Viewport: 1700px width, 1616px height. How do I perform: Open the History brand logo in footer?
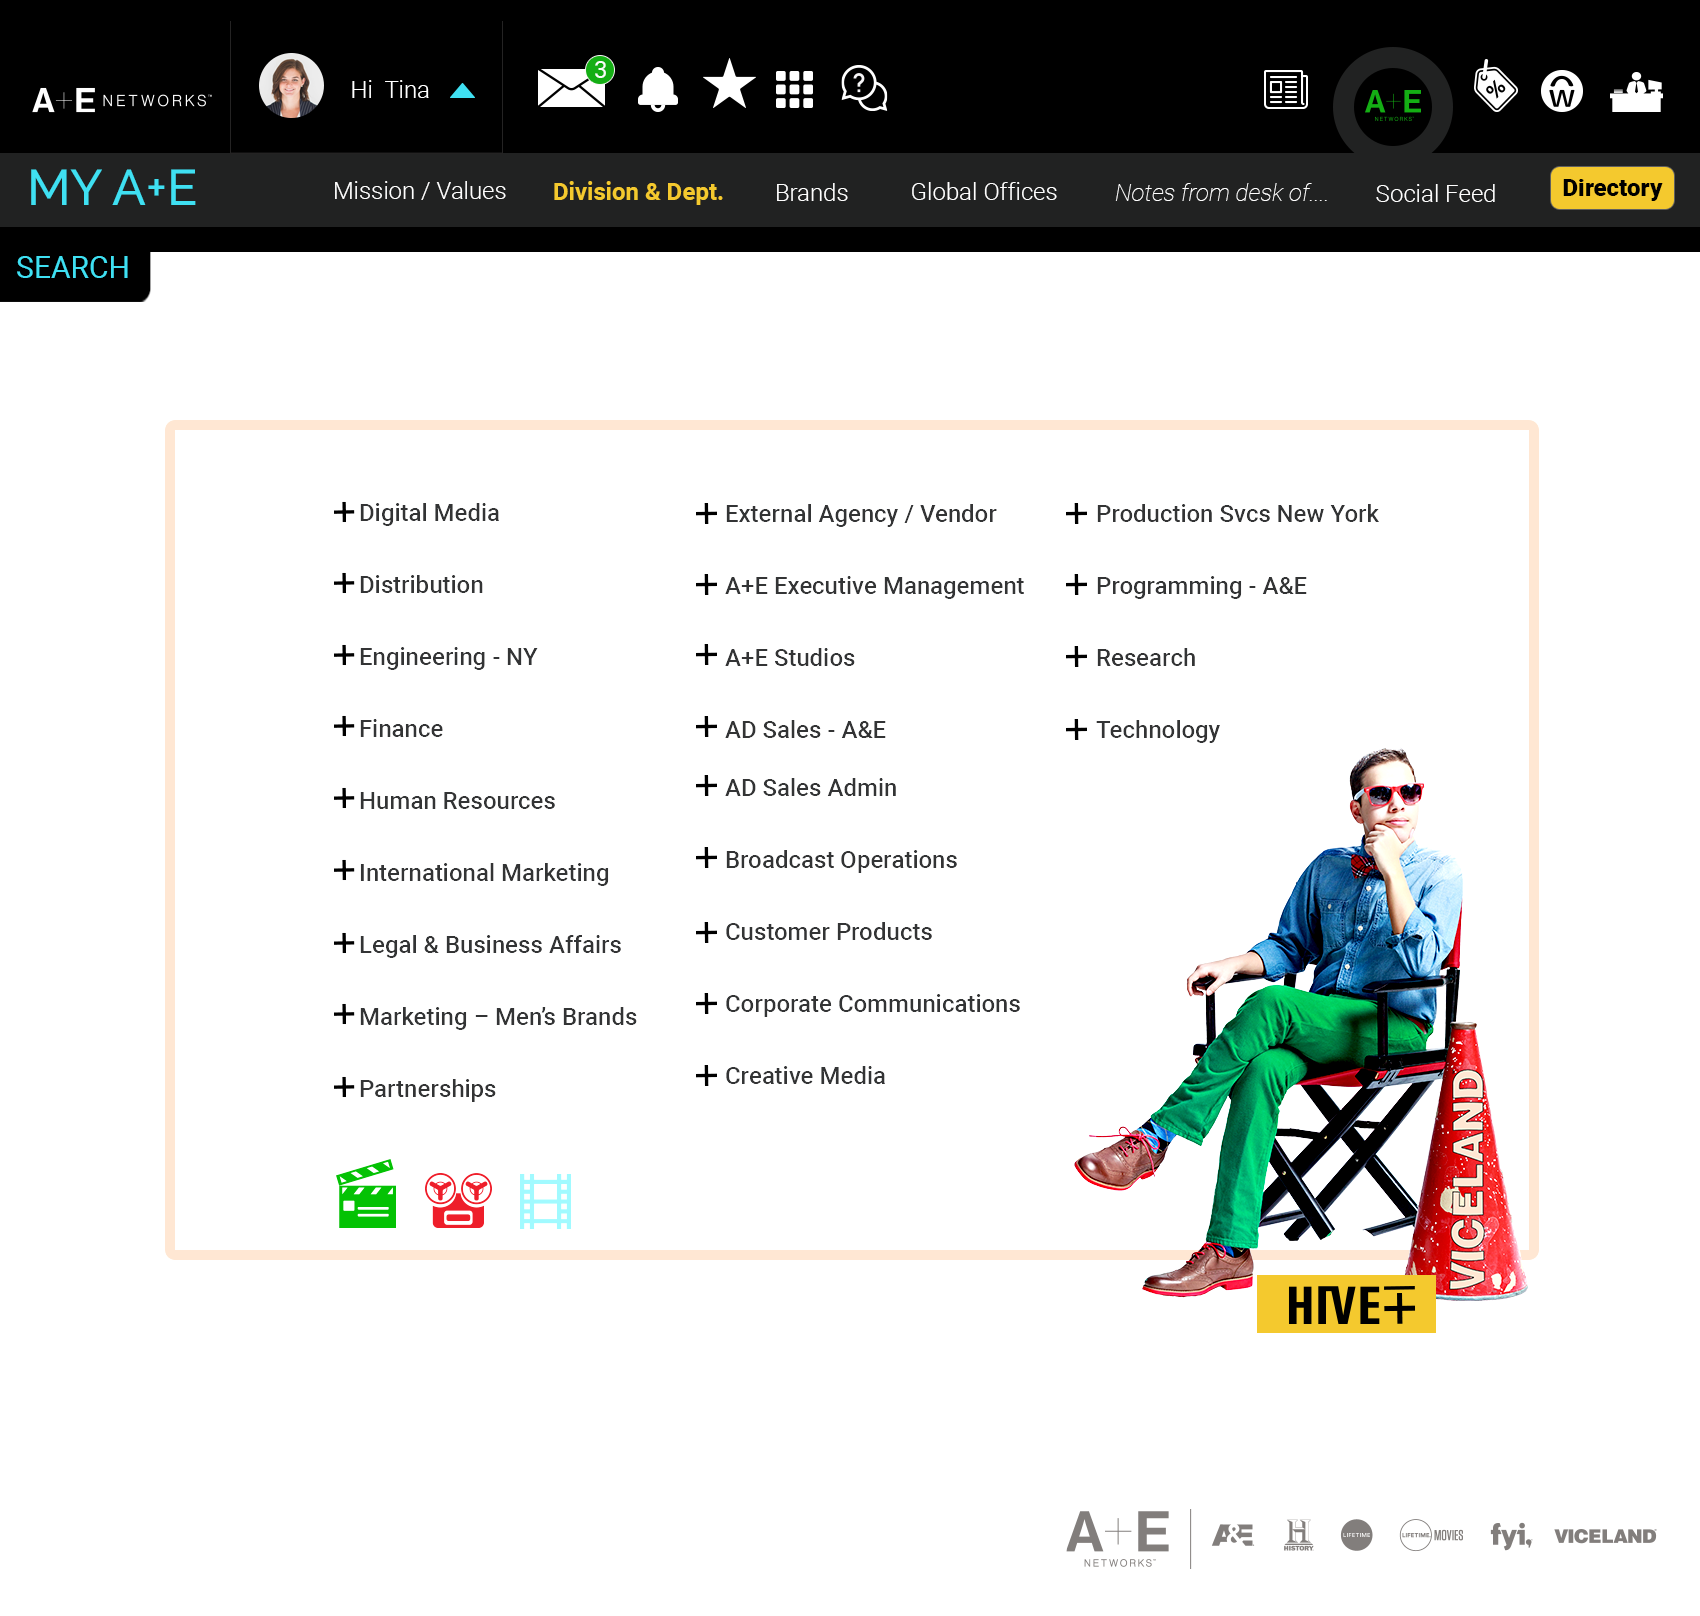(1298, 1535)
